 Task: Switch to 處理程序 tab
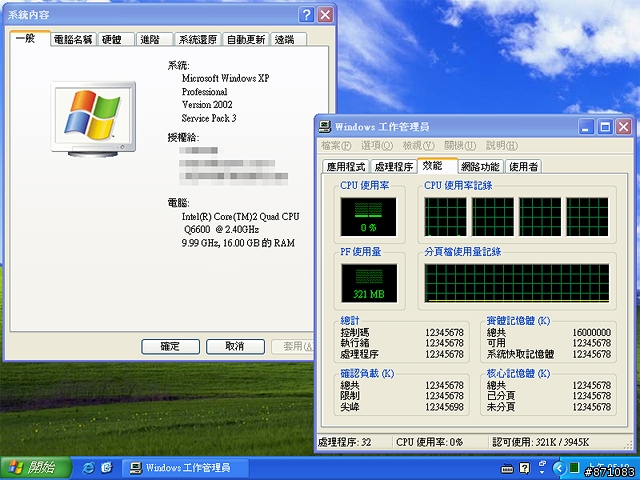[x=393, y=167]
